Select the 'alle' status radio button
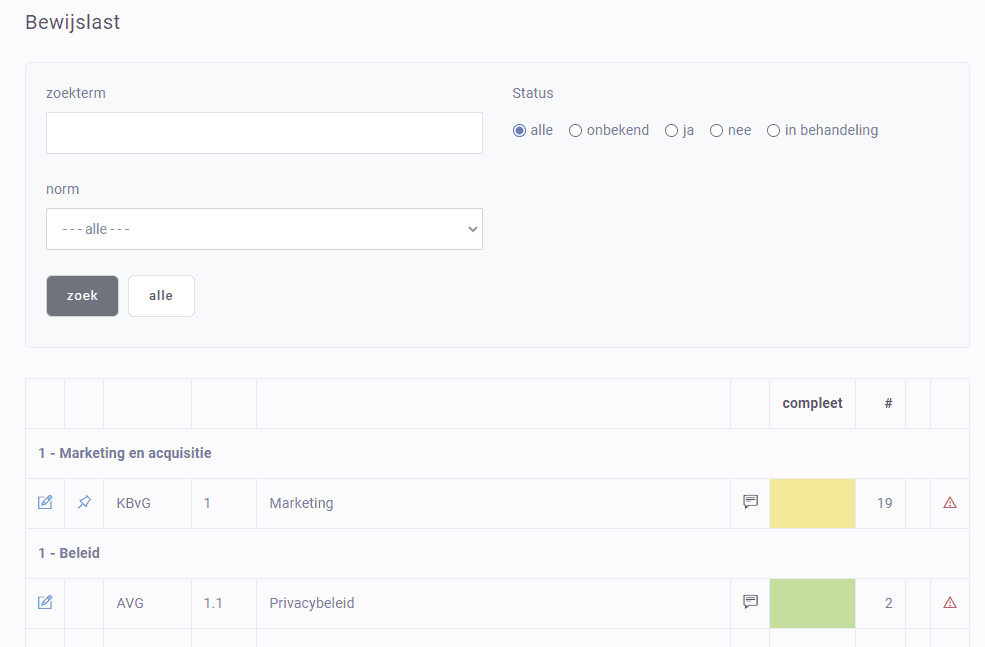Viewport: 985px width, 647px height. (520, 131)
